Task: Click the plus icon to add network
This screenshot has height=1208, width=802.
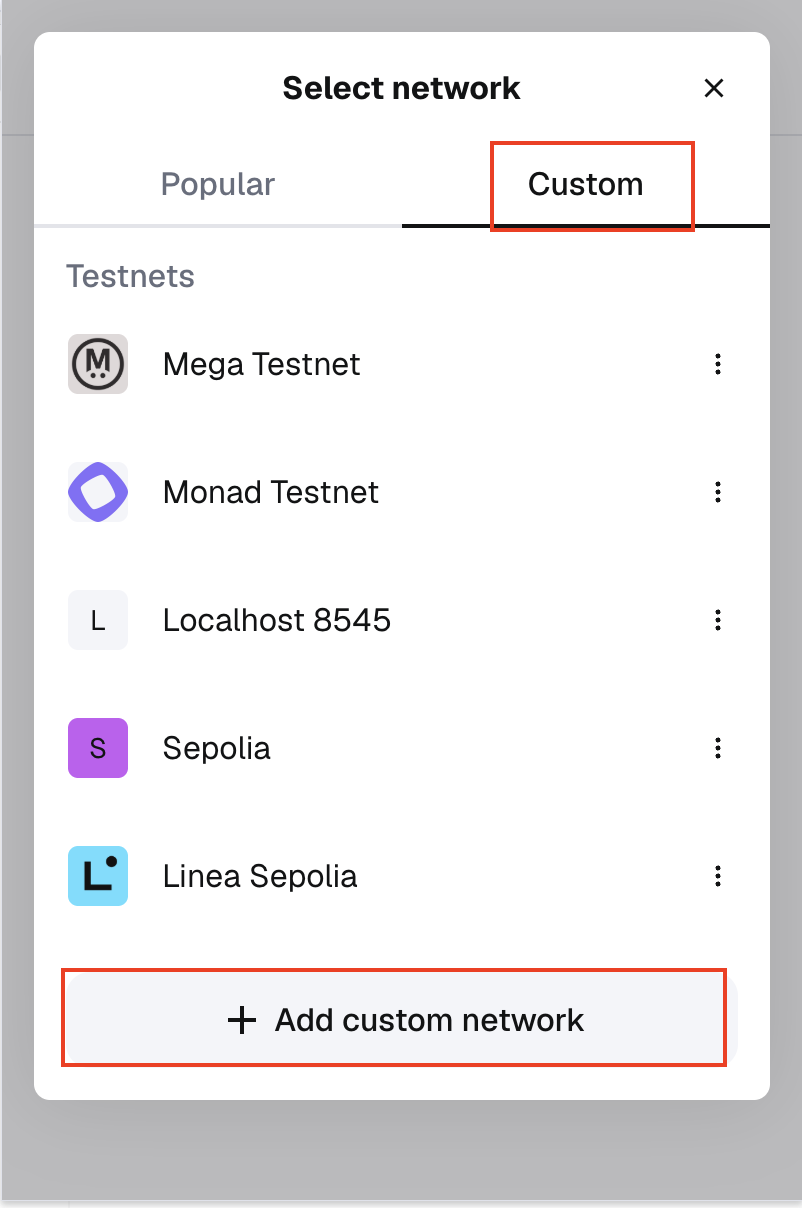Action: click(x=242, y=1020)
